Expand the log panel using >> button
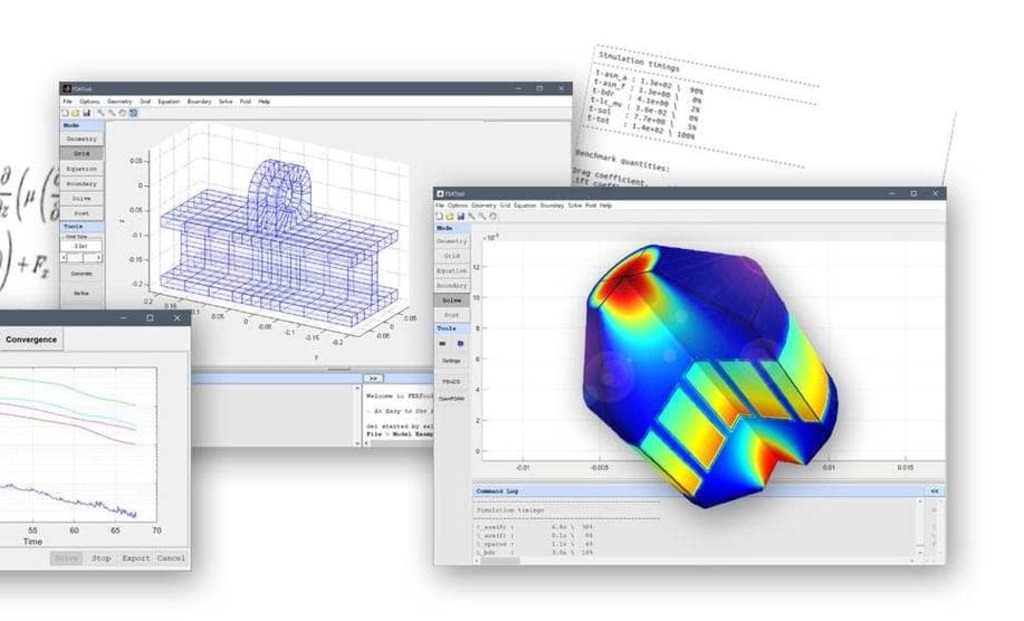This screenshot has width=1024, height=621. pyautogui.click(x=371, y=379)
